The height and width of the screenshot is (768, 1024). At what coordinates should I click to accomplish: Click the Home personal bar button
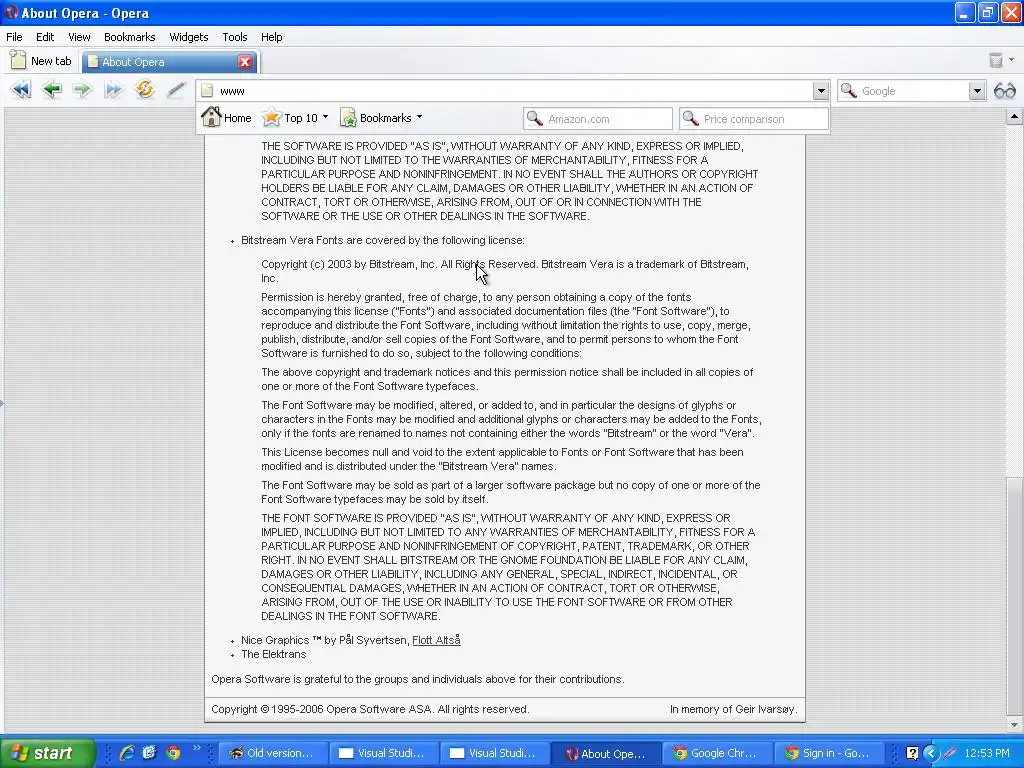(x=227, y=118)
